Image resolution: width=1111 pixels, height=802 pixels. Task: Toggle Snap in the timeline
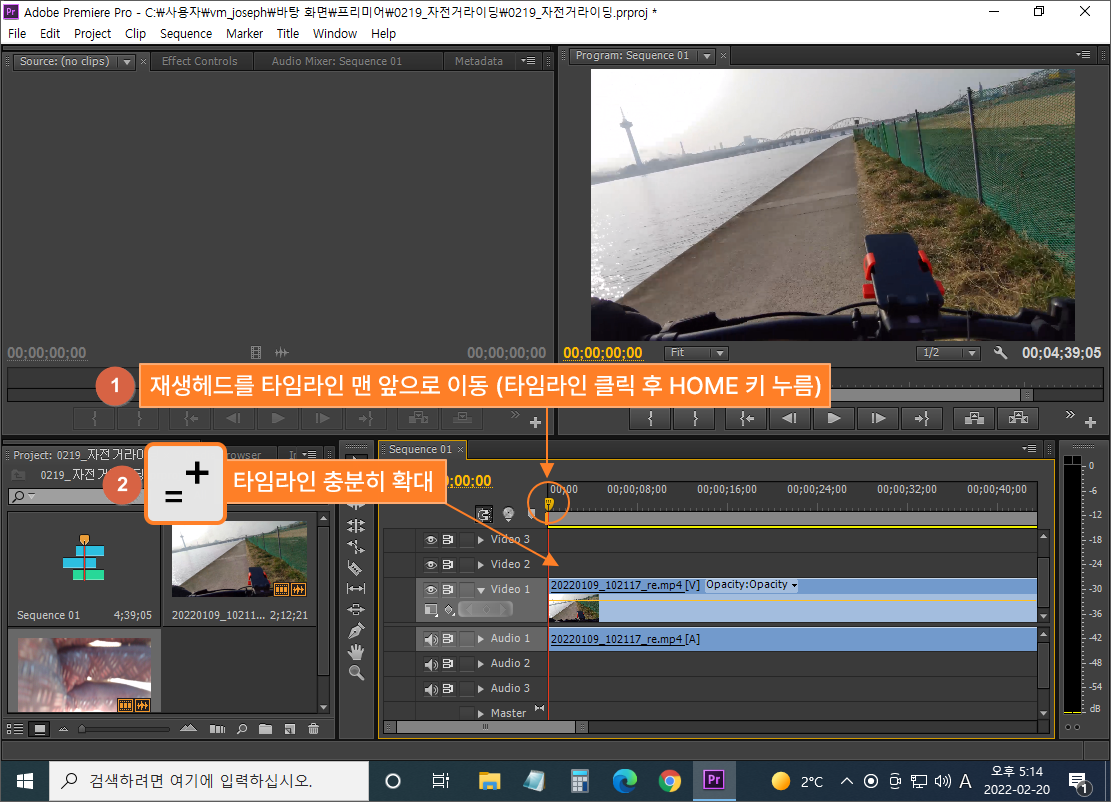[484, 514]
